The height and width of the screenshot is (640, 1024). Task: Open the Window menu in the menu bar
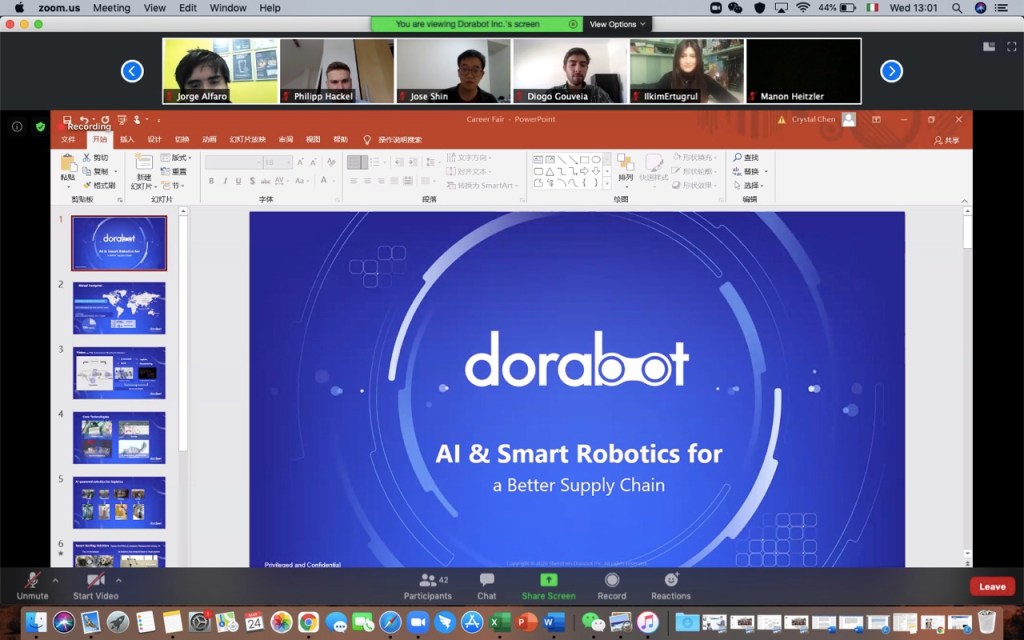coord(228,8)
